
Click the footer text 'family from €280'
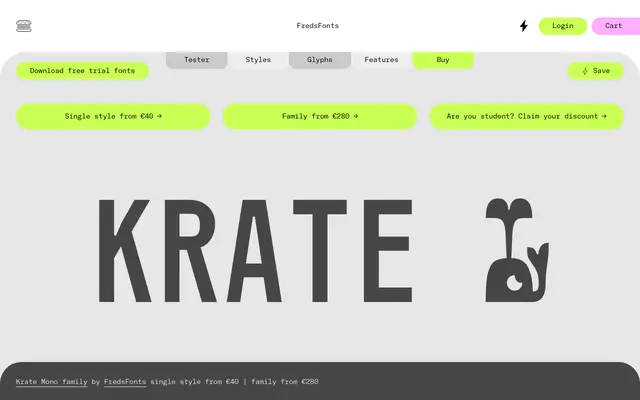coord(285,382)
